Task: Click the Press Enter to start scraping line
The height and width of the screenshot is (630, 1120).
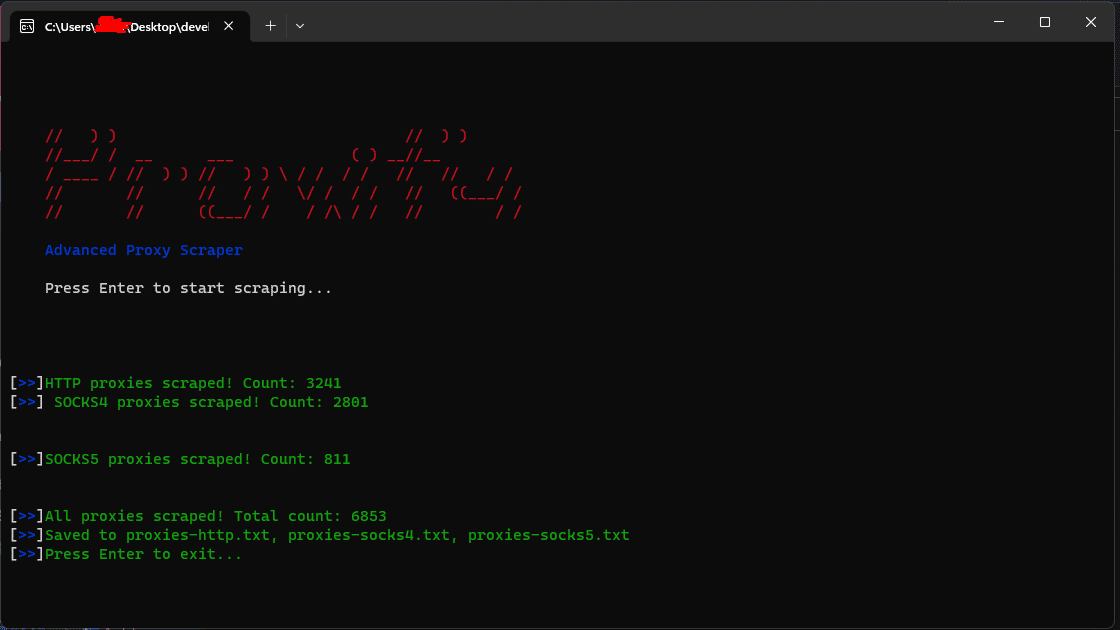Action: 187,288
